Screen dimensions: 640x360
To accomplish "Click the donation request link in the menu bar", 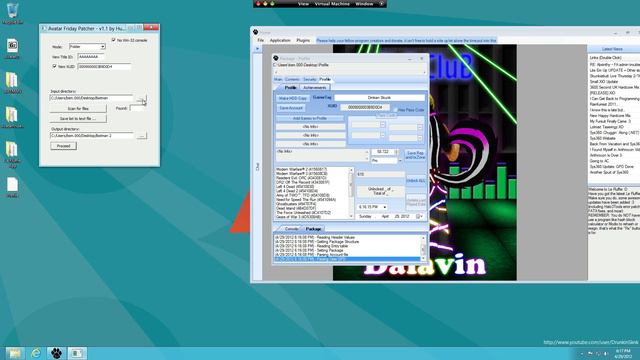I will tap(406, 40).
